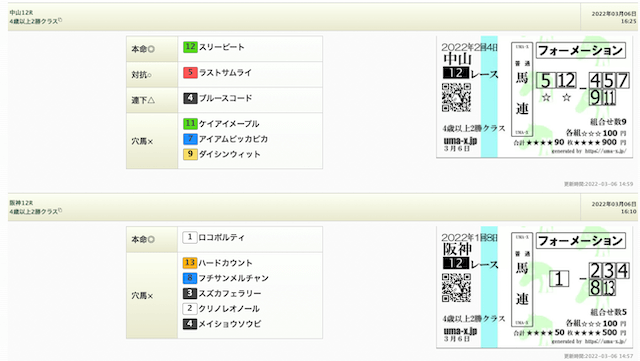Select horse name ラストサムライ
The width and height of the screenshot is (640, 361).
coord(225,73)
